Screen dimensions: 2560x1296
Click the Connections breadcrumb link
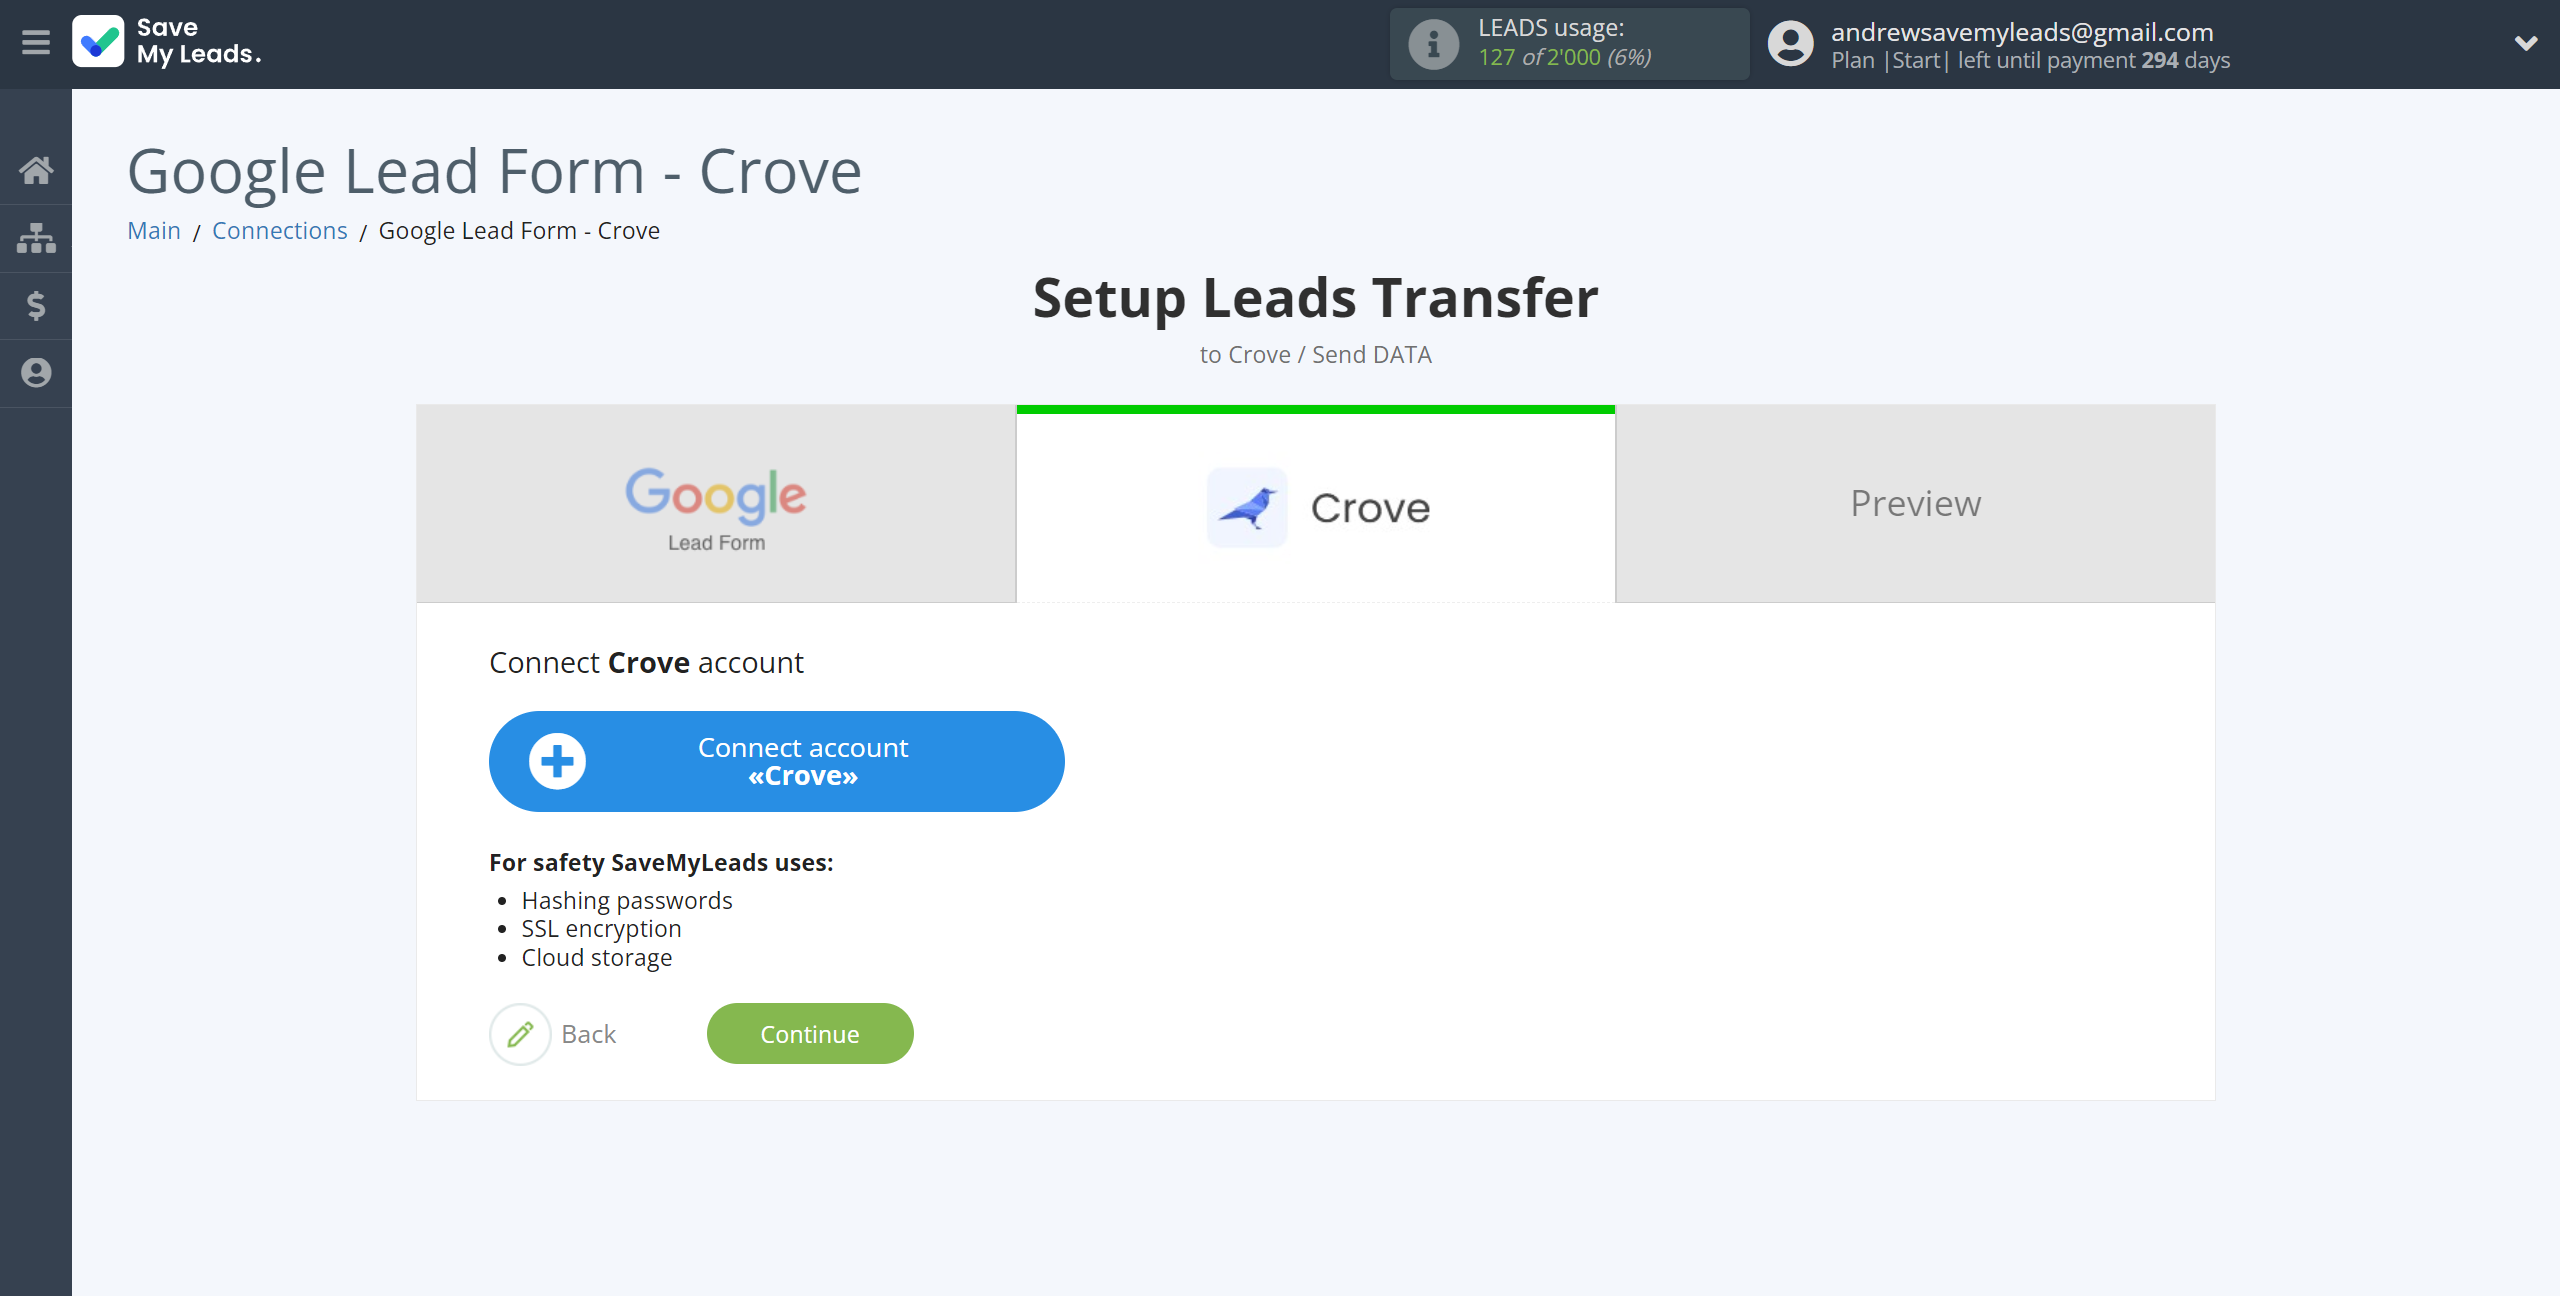click(x=278, y=230)
